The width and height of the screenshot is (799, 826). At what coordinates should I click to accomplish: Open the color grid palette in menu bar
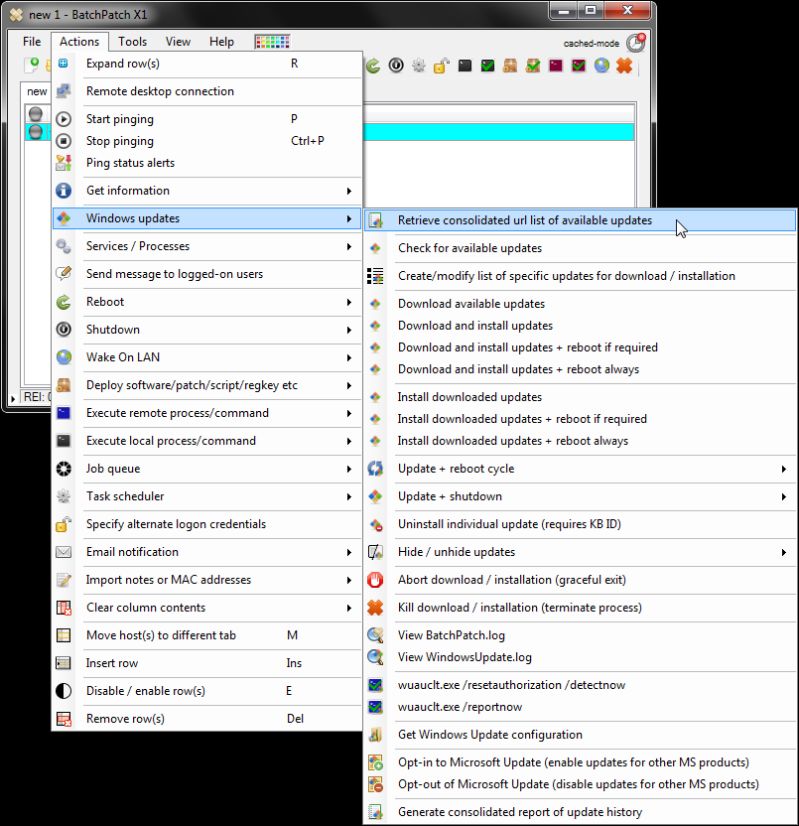coord(272,42)
